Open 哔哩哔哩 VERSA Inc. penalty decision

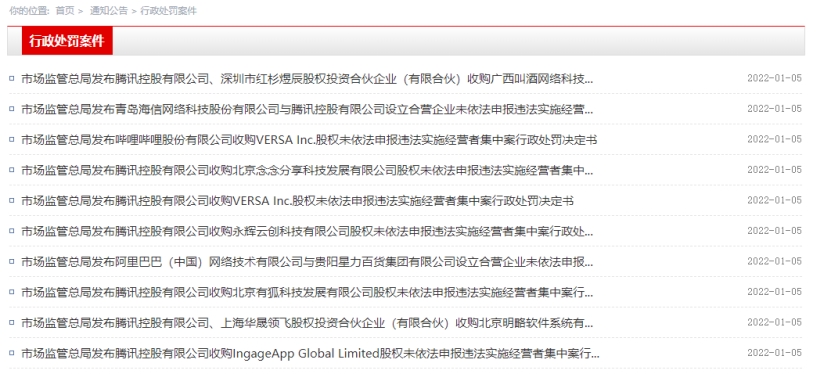point(309,140)
